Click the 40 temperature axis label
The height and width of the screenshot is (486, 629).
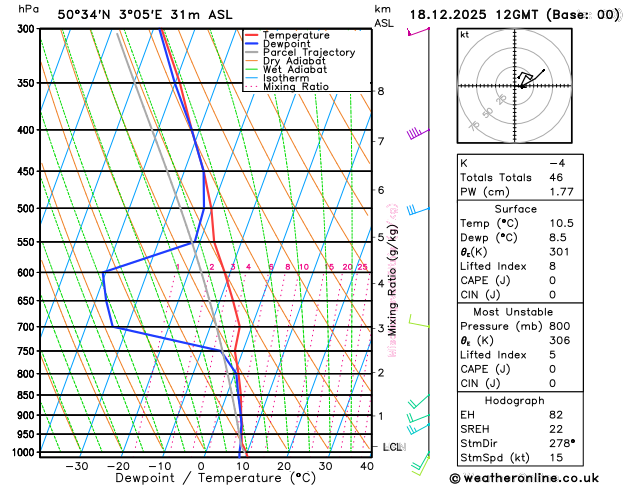tap(367, 466)
